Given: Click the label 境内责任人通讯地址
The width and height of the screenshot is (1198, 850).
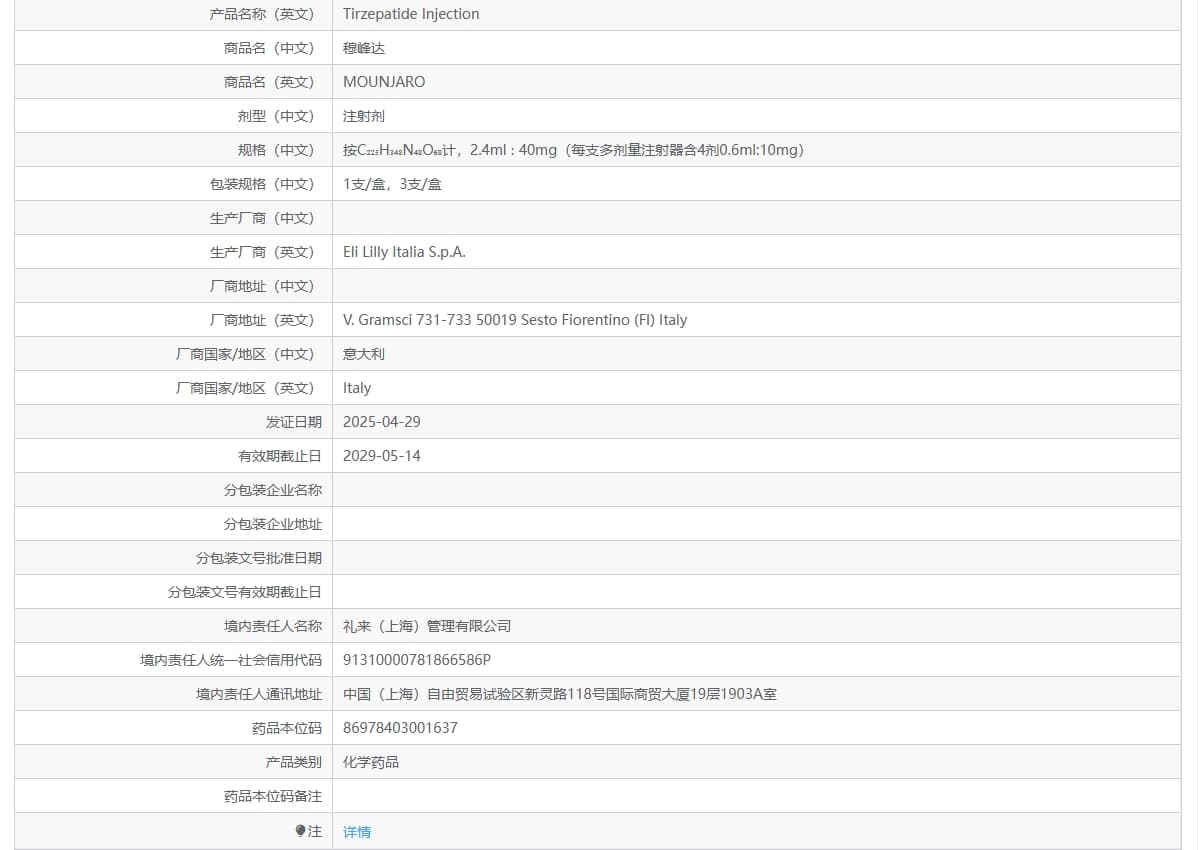Looking at the screenshot, I should coord(259,694).
